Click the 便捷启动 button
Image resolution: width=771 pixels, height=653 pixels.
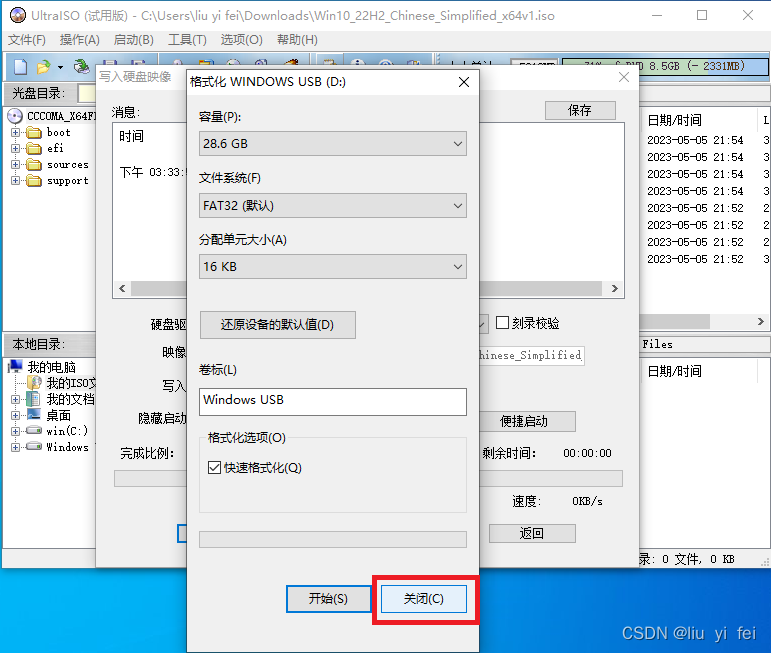526,421
